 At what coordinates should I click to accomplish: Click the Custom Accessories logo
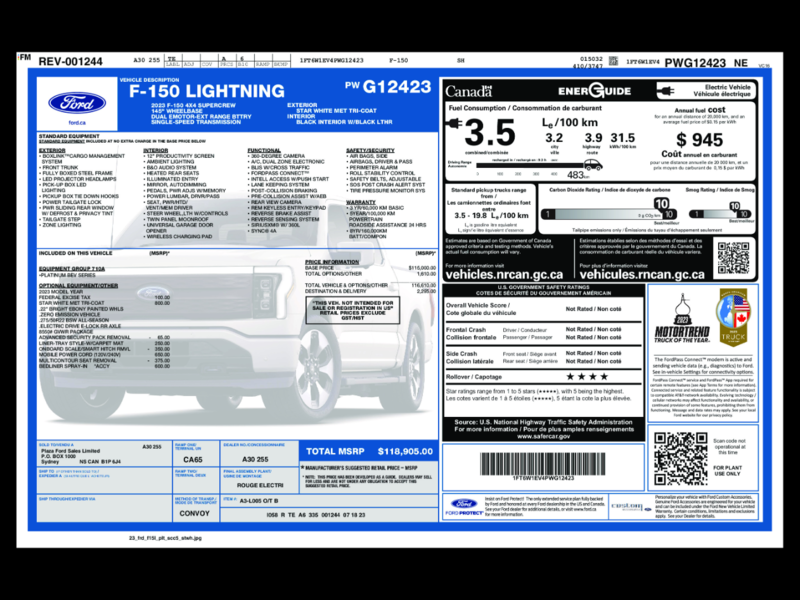tap(631, 507)
